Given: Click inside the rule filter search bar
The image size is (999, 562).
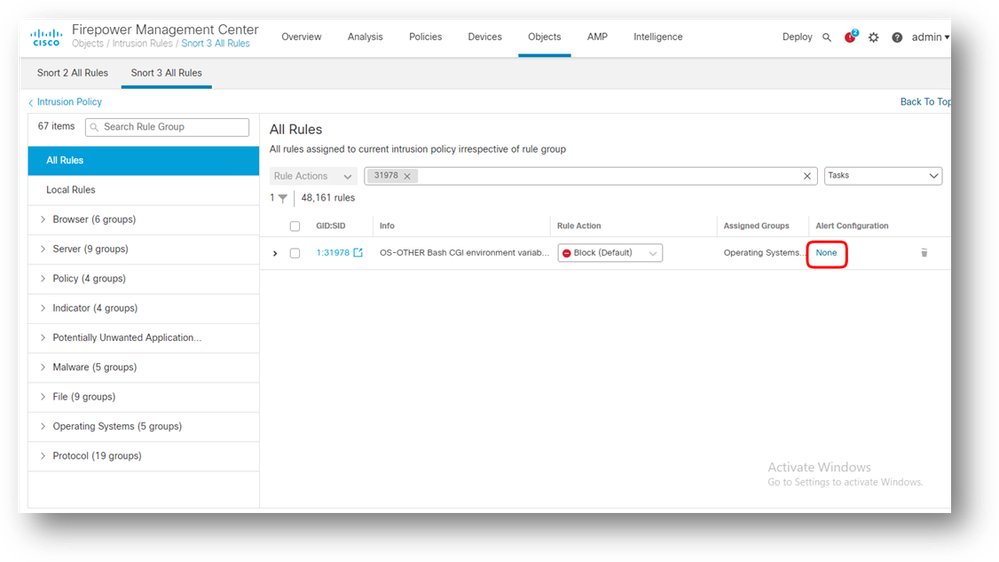Looking at the screenshot, I should 590,176.
